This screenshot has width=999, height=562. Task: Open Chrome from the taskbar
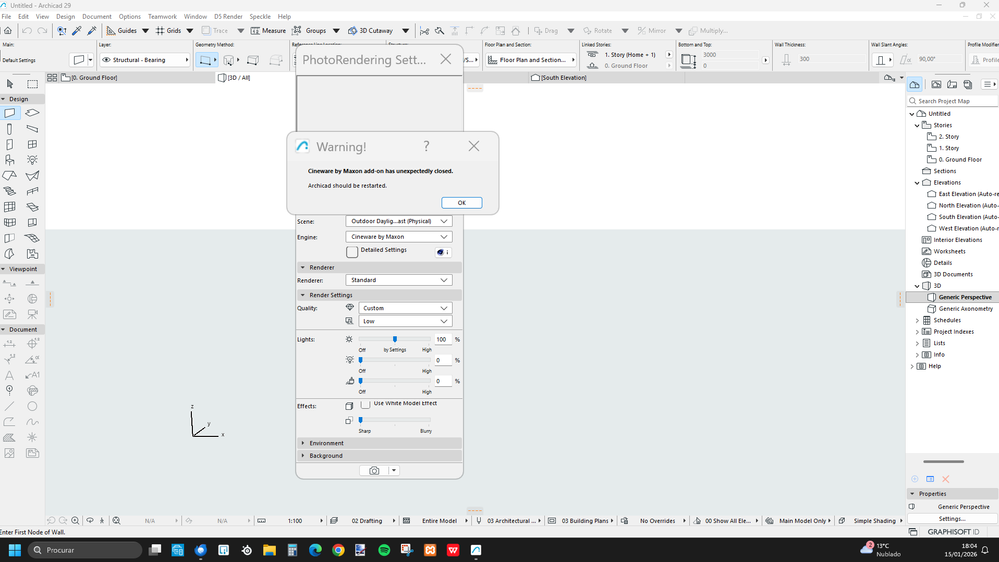[338, 550]
